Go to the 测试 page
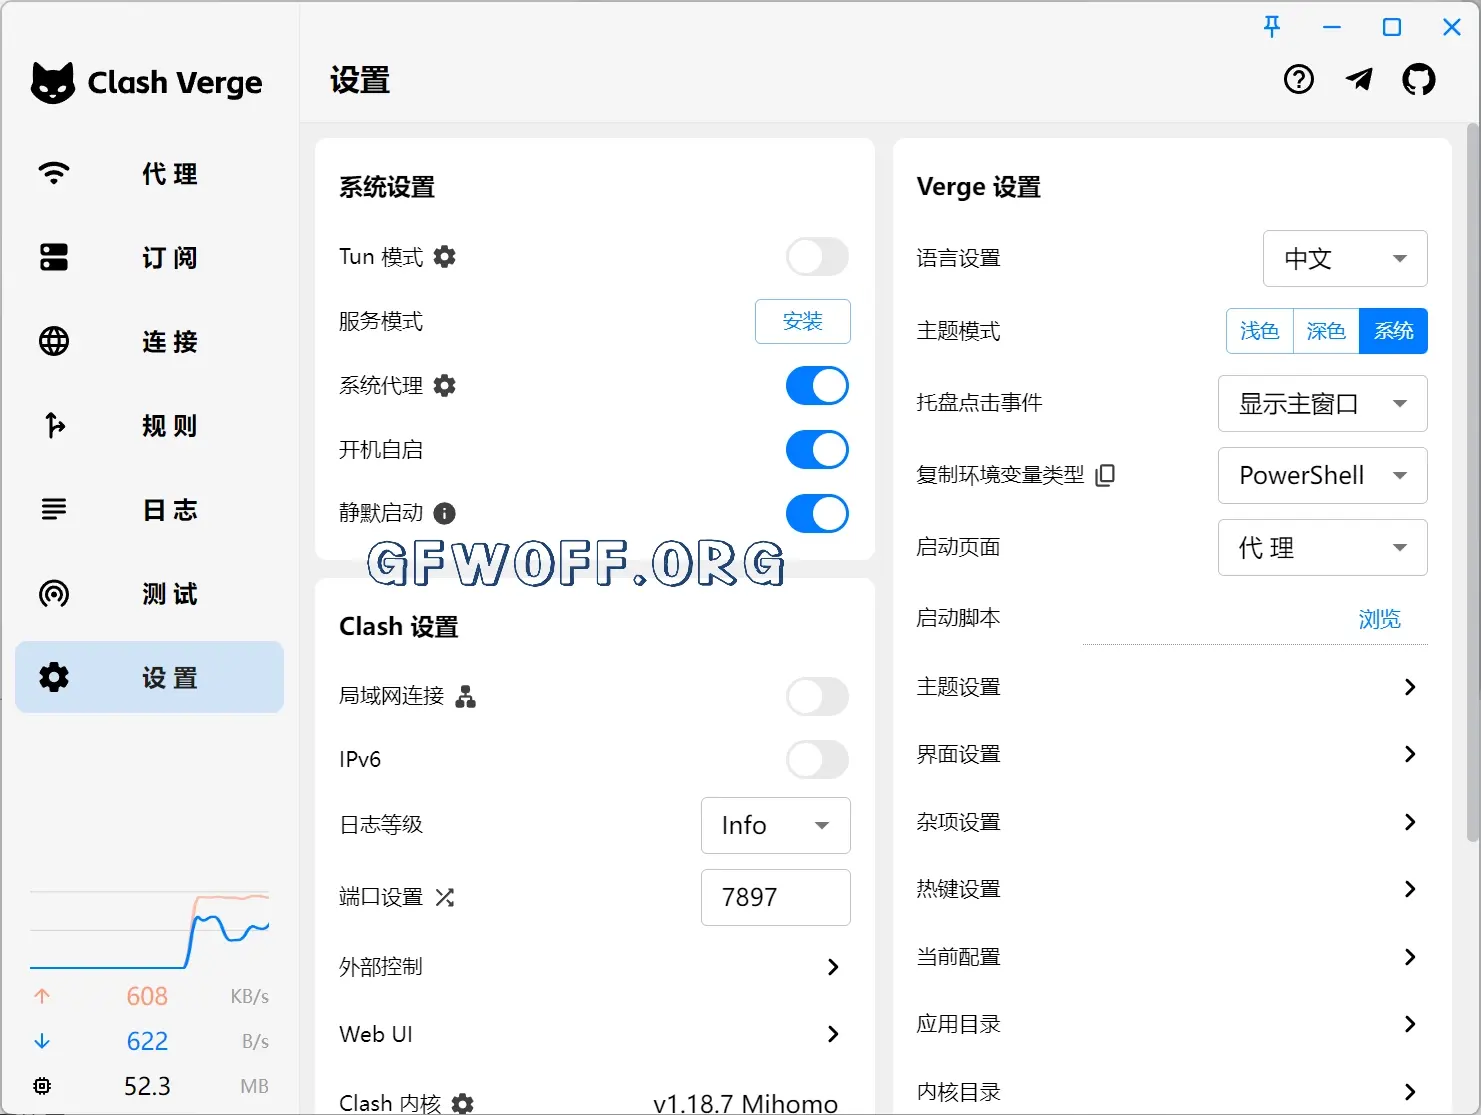Viewport: 1481px width, 1115px height. point(150,593)
